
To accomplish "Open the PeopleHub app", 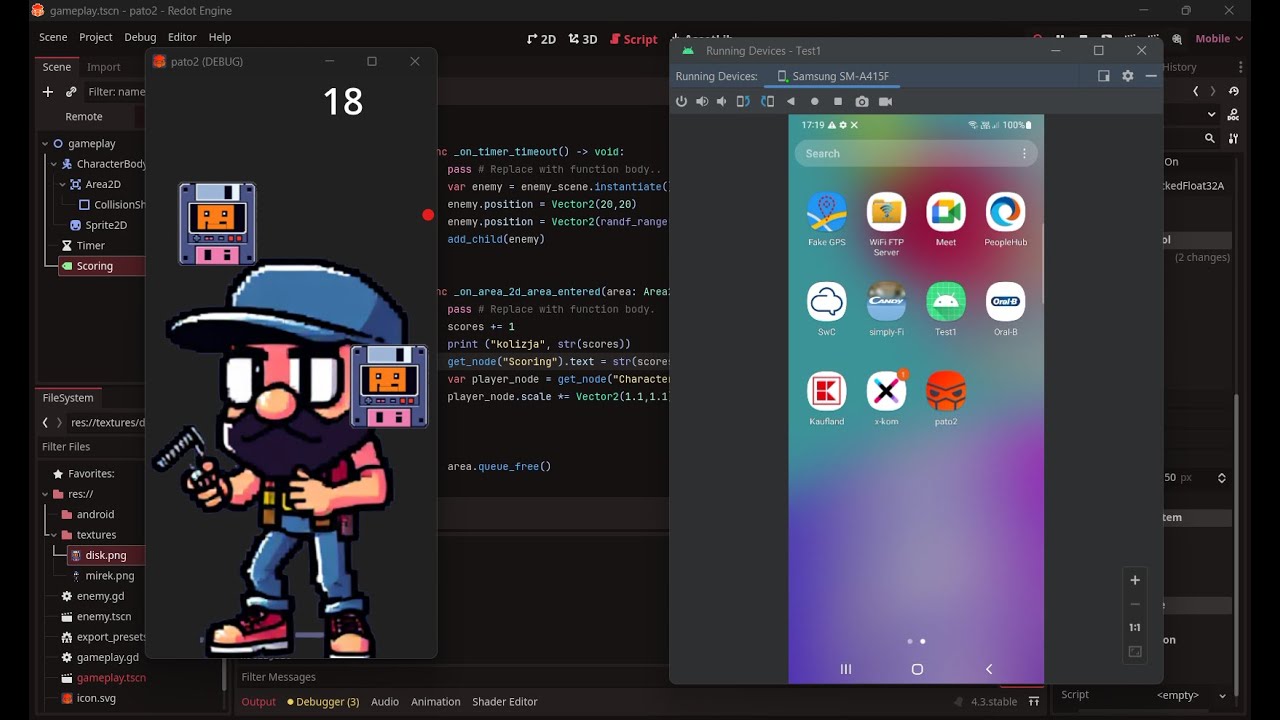I will [x=1006, y=220].
